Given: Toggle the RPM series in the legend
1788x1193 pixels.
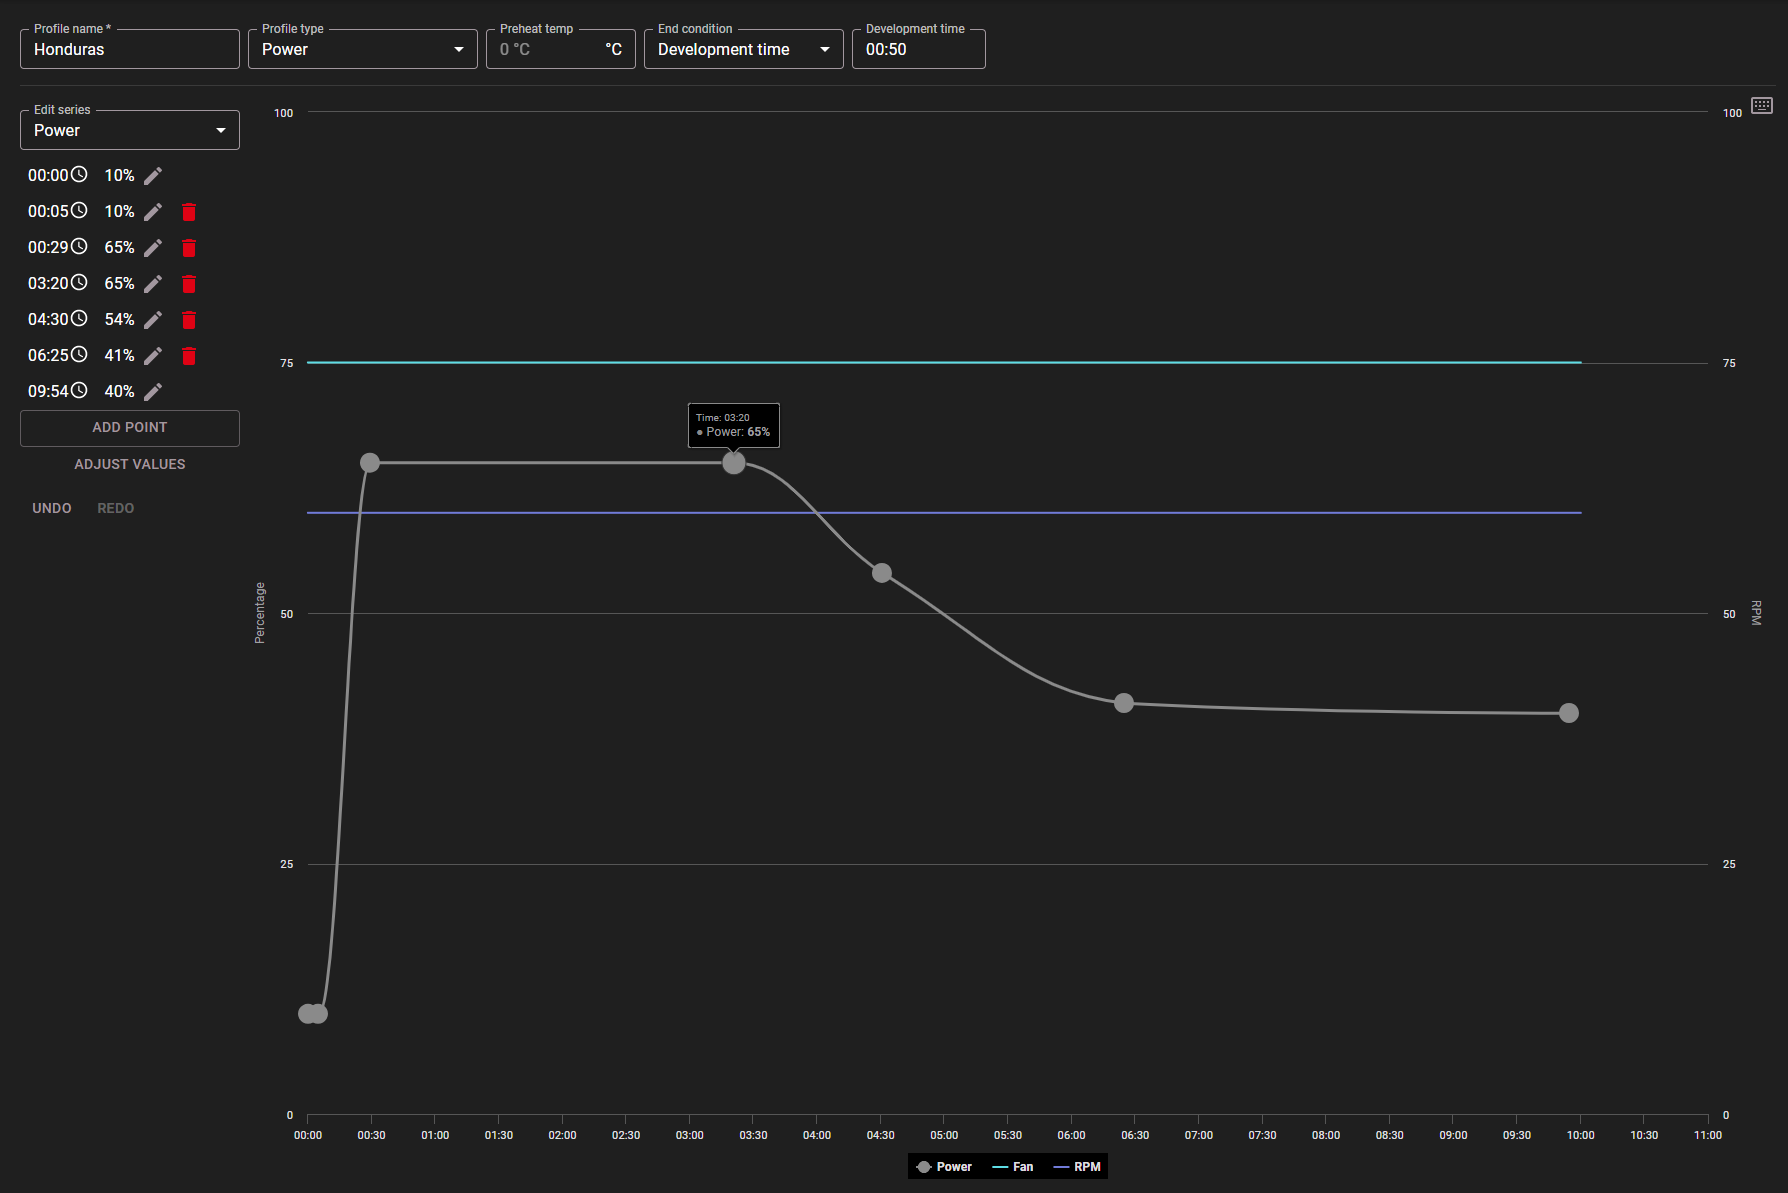Looking at the screenshot, I should pos(1077,1167).
